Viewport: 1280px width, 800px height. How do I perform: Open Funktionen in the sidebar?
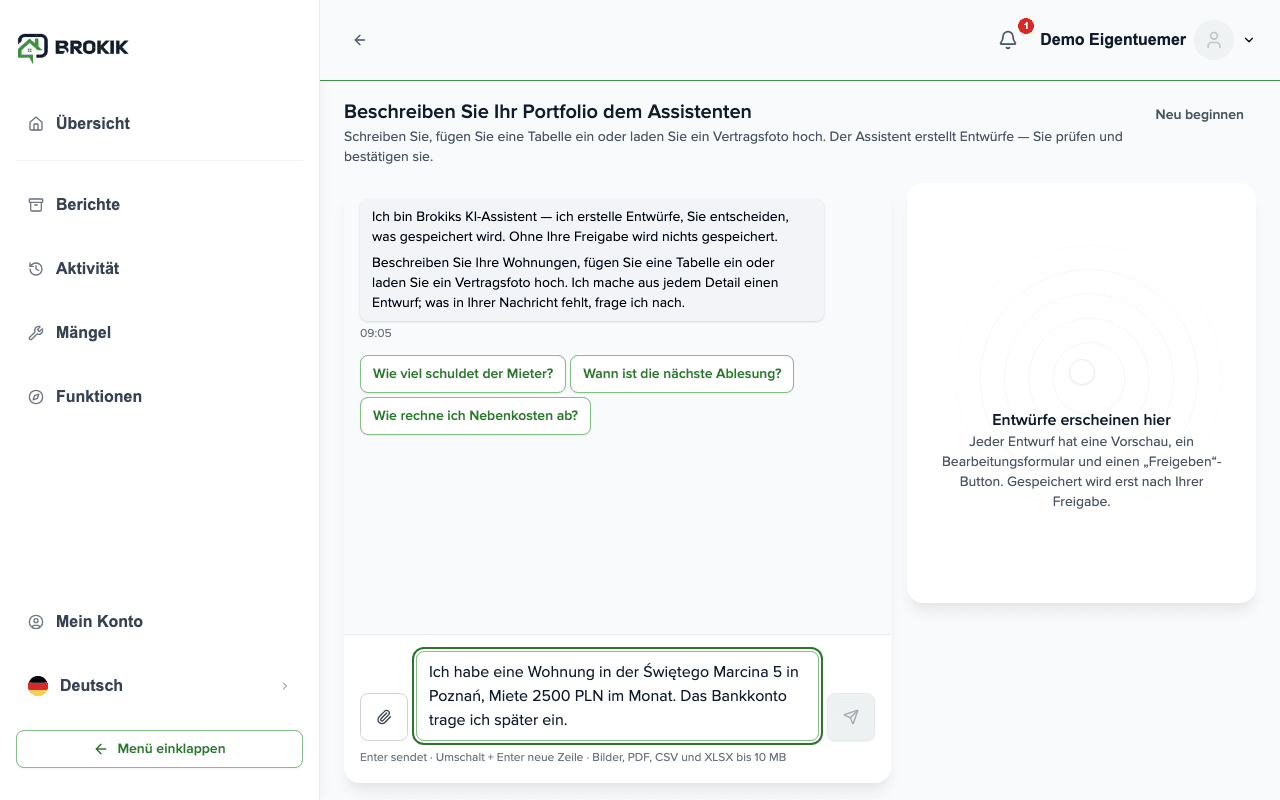(x=160, y=397)
